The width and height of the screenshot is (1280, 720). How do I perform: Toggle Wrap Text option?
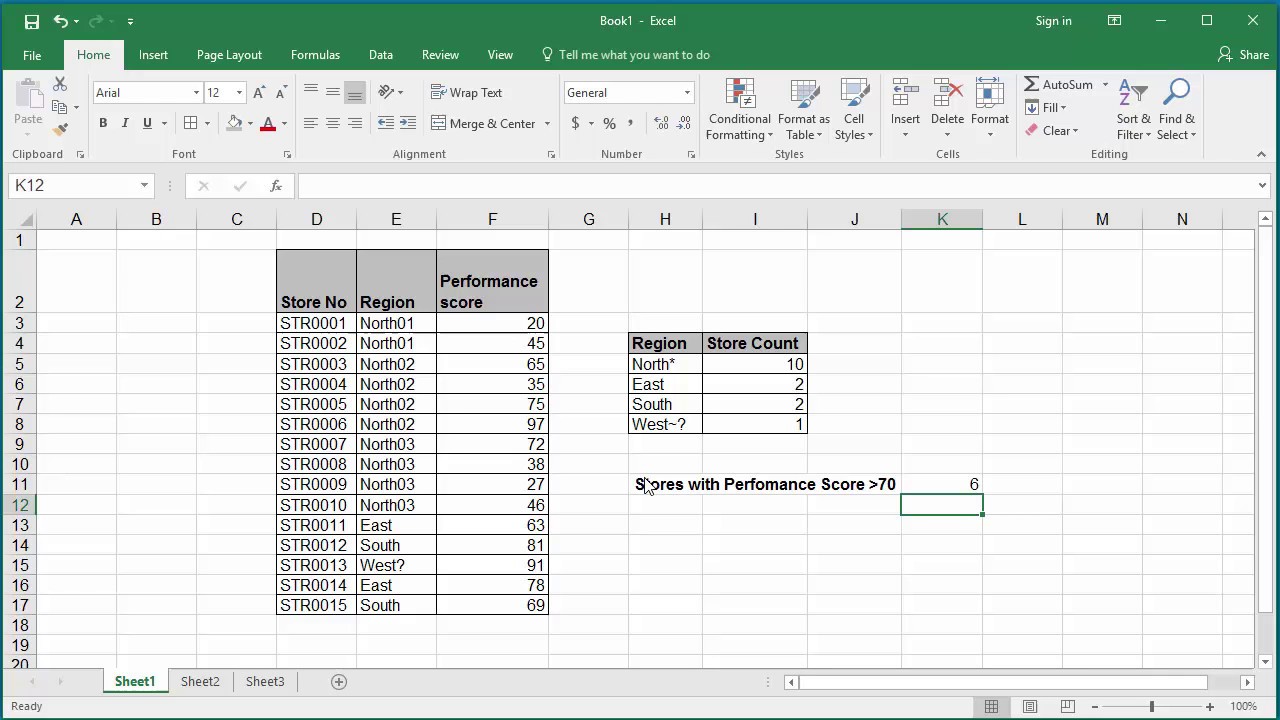coord(467,92)
